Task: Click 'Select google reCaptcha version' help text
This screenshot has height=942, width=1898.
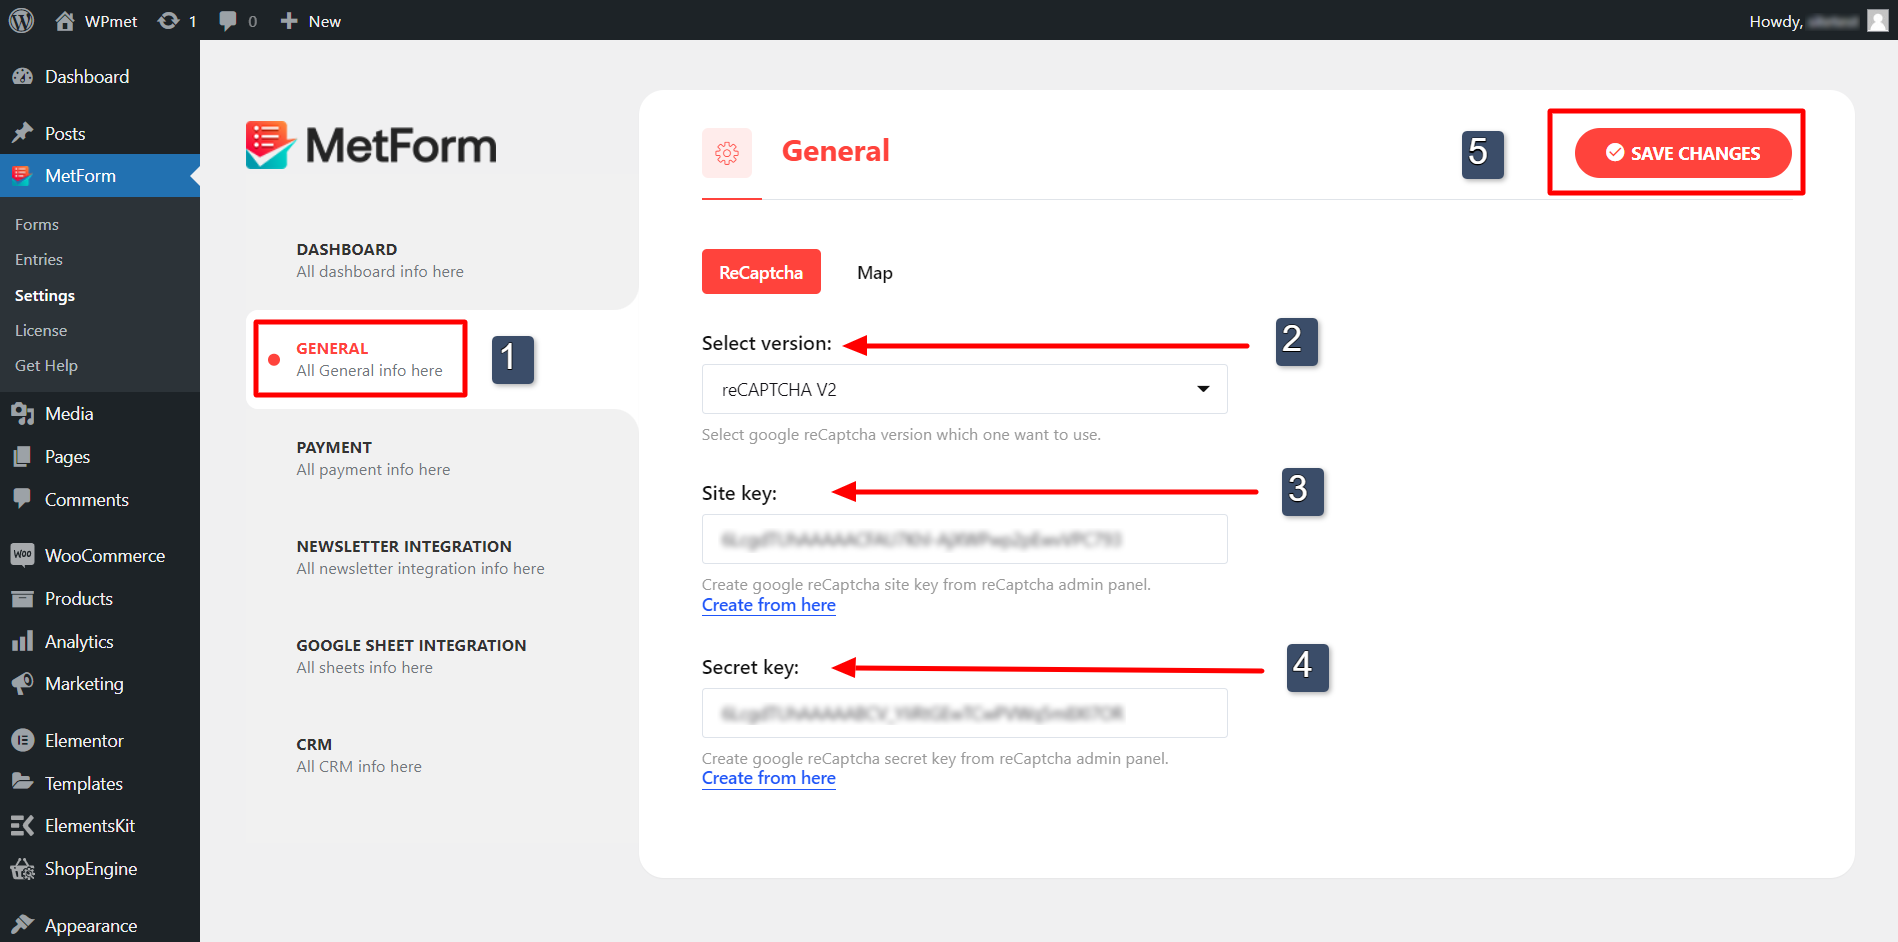Action: [901, 435]
